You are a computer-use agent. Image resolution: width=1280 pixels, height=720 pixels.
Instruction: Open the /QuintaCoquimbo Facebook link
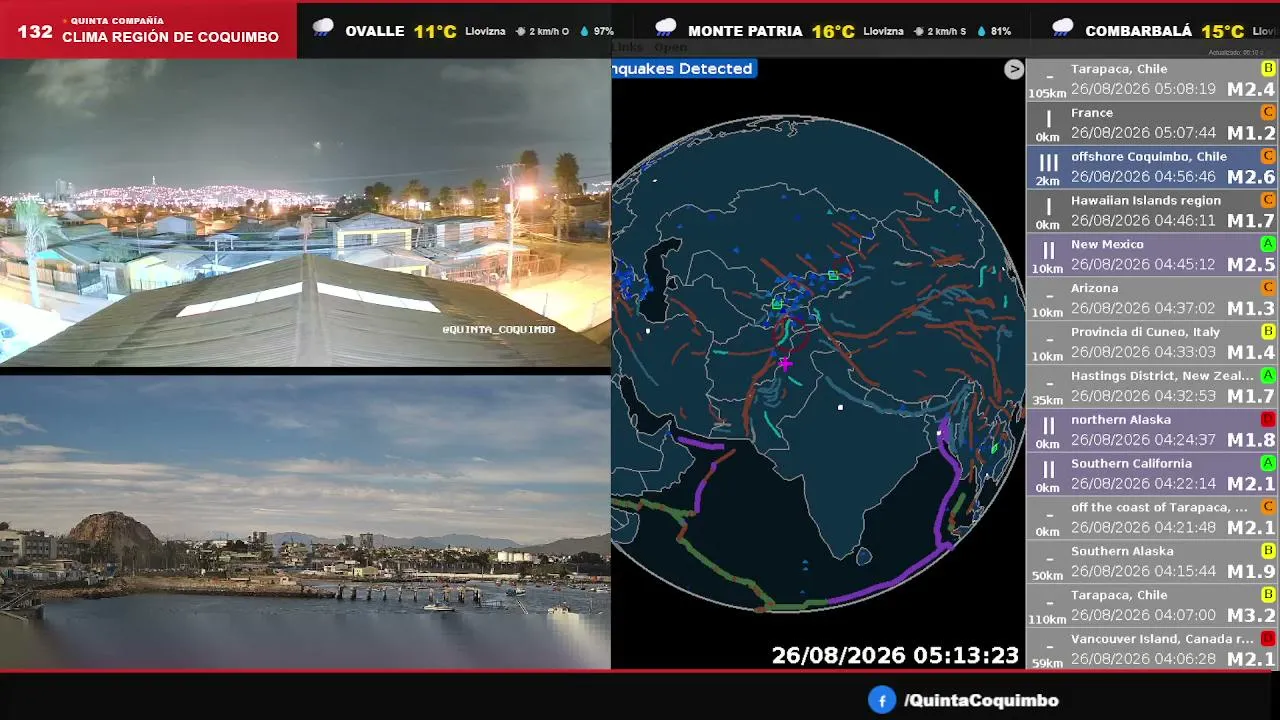click(x=980, y=701)
